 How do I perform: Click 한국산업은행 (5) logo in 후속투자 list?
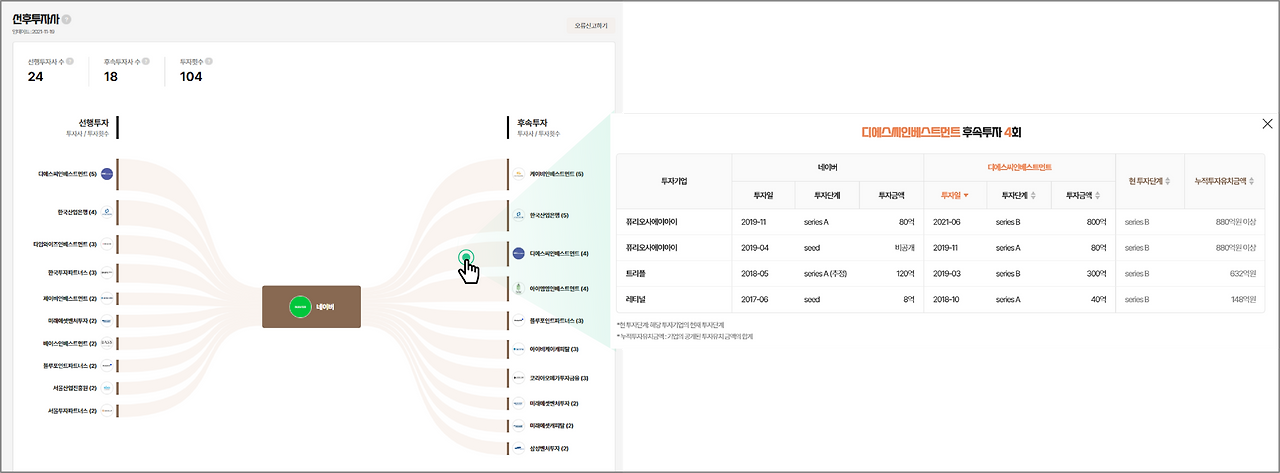(518, 215)
